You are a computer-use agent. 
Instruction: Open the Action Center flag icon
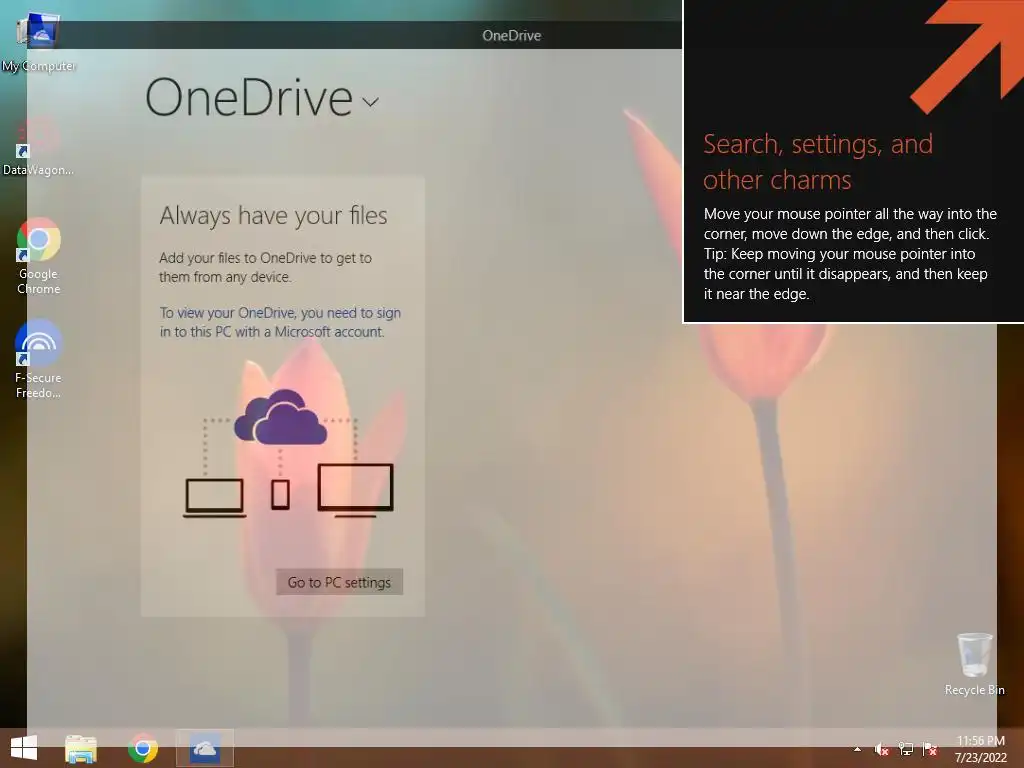coord(930,749)
